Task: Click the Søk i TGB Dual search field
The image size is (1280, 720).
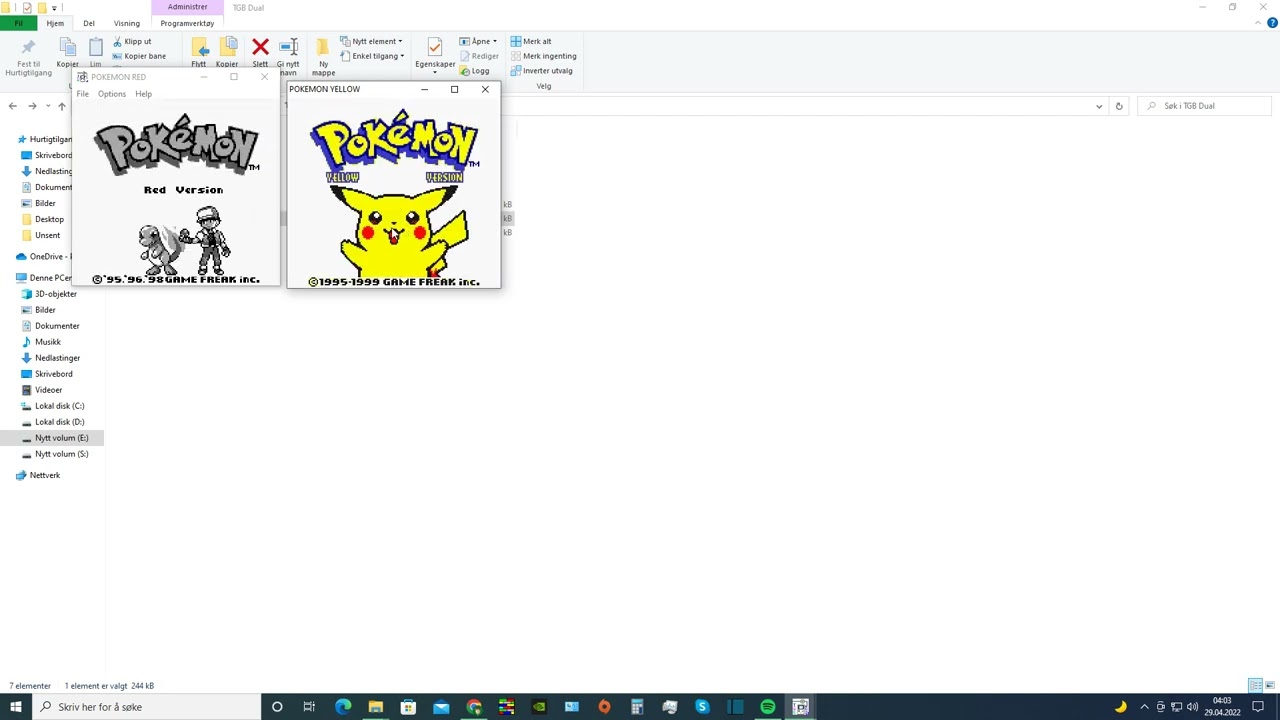Action: (1205, 106)
